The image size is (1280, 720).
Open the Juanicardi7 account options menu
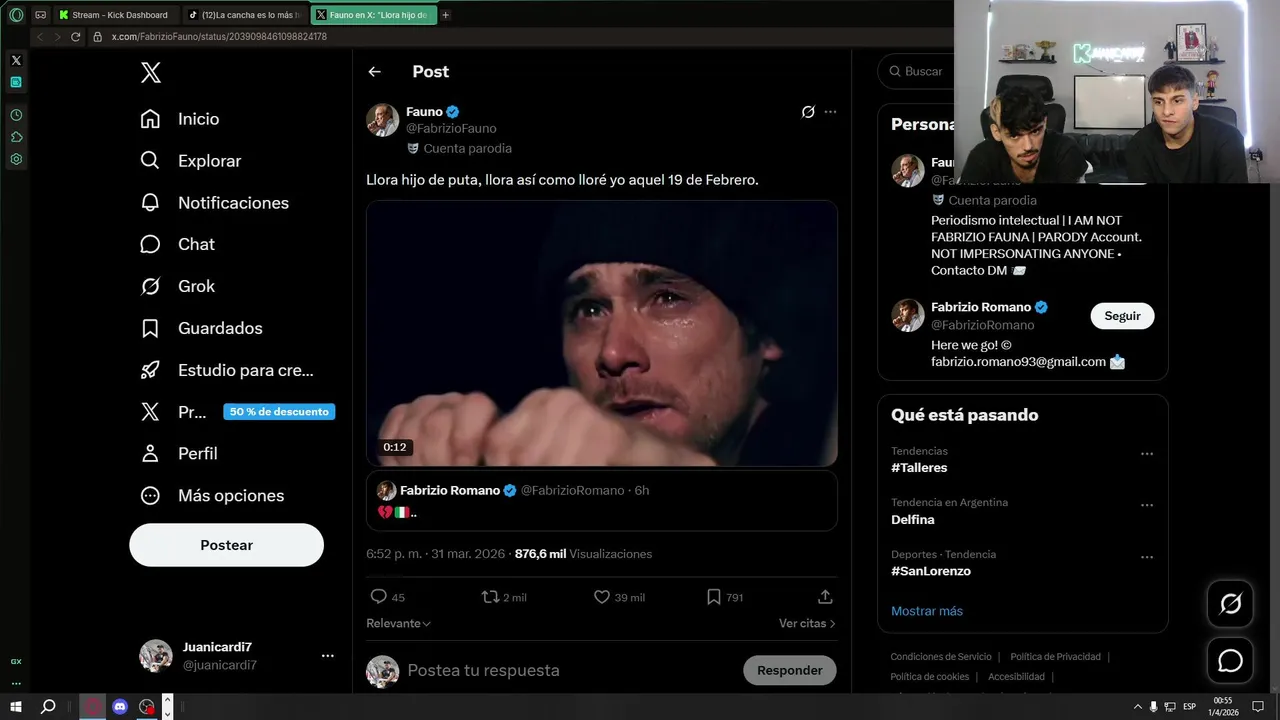pyautogui.click(x=327, y=656)
